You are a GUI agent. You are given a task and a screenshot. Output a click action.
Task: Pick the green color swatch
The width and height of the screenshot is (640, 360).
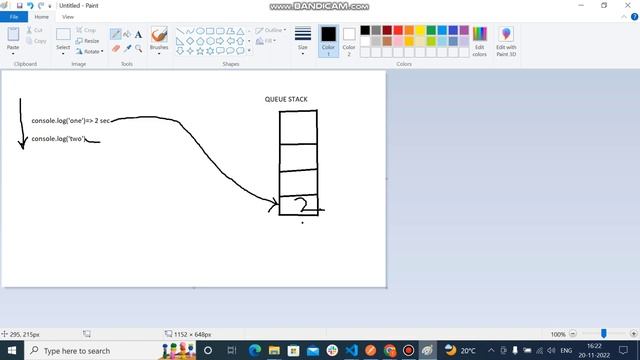click(x=431, y=30)
